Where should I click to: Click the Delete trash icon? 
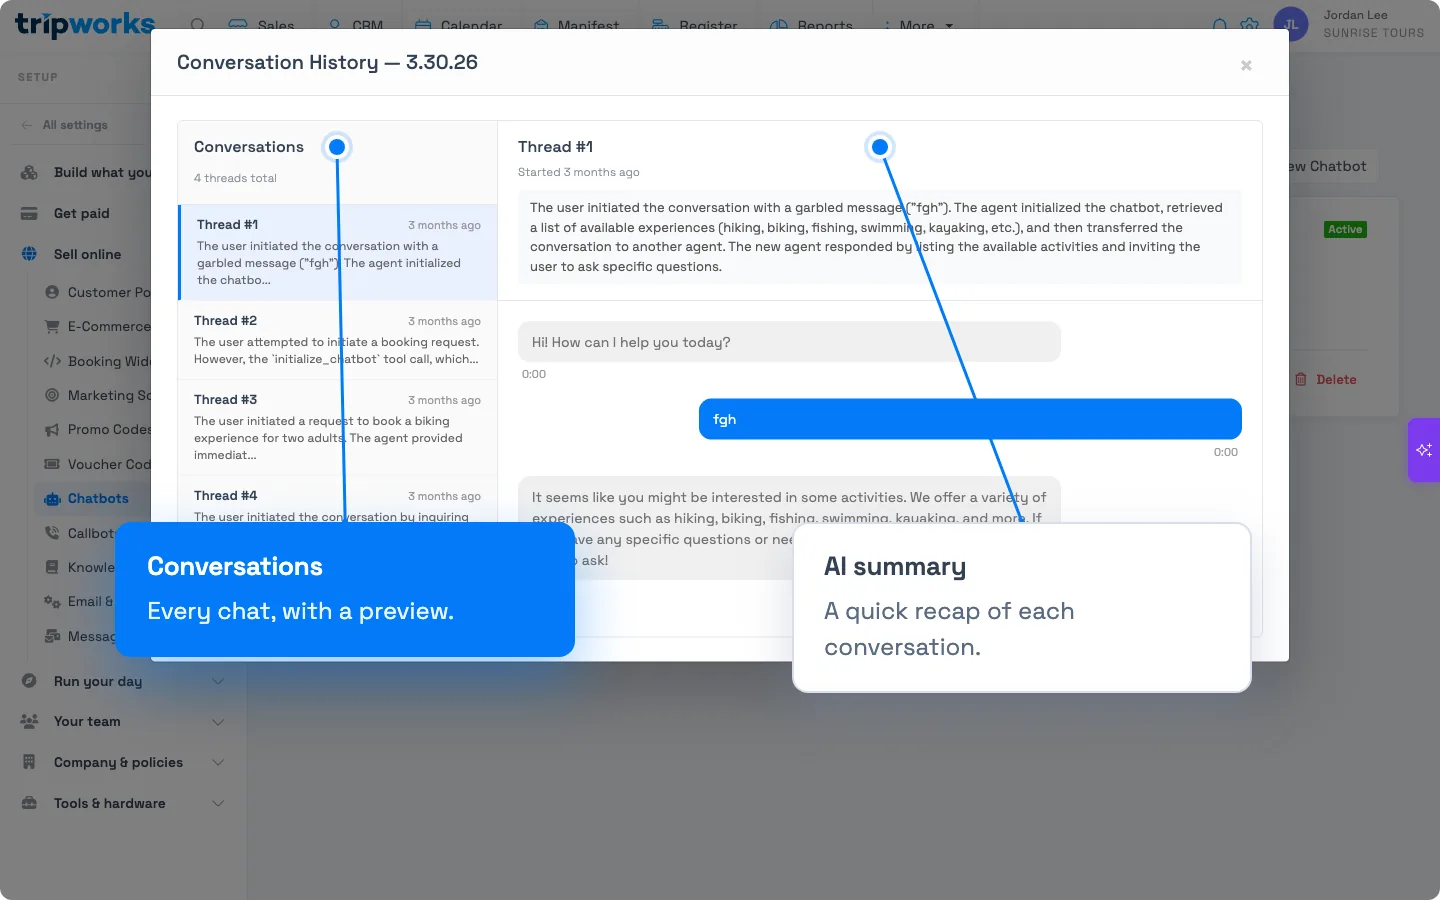click(1301, 379)
